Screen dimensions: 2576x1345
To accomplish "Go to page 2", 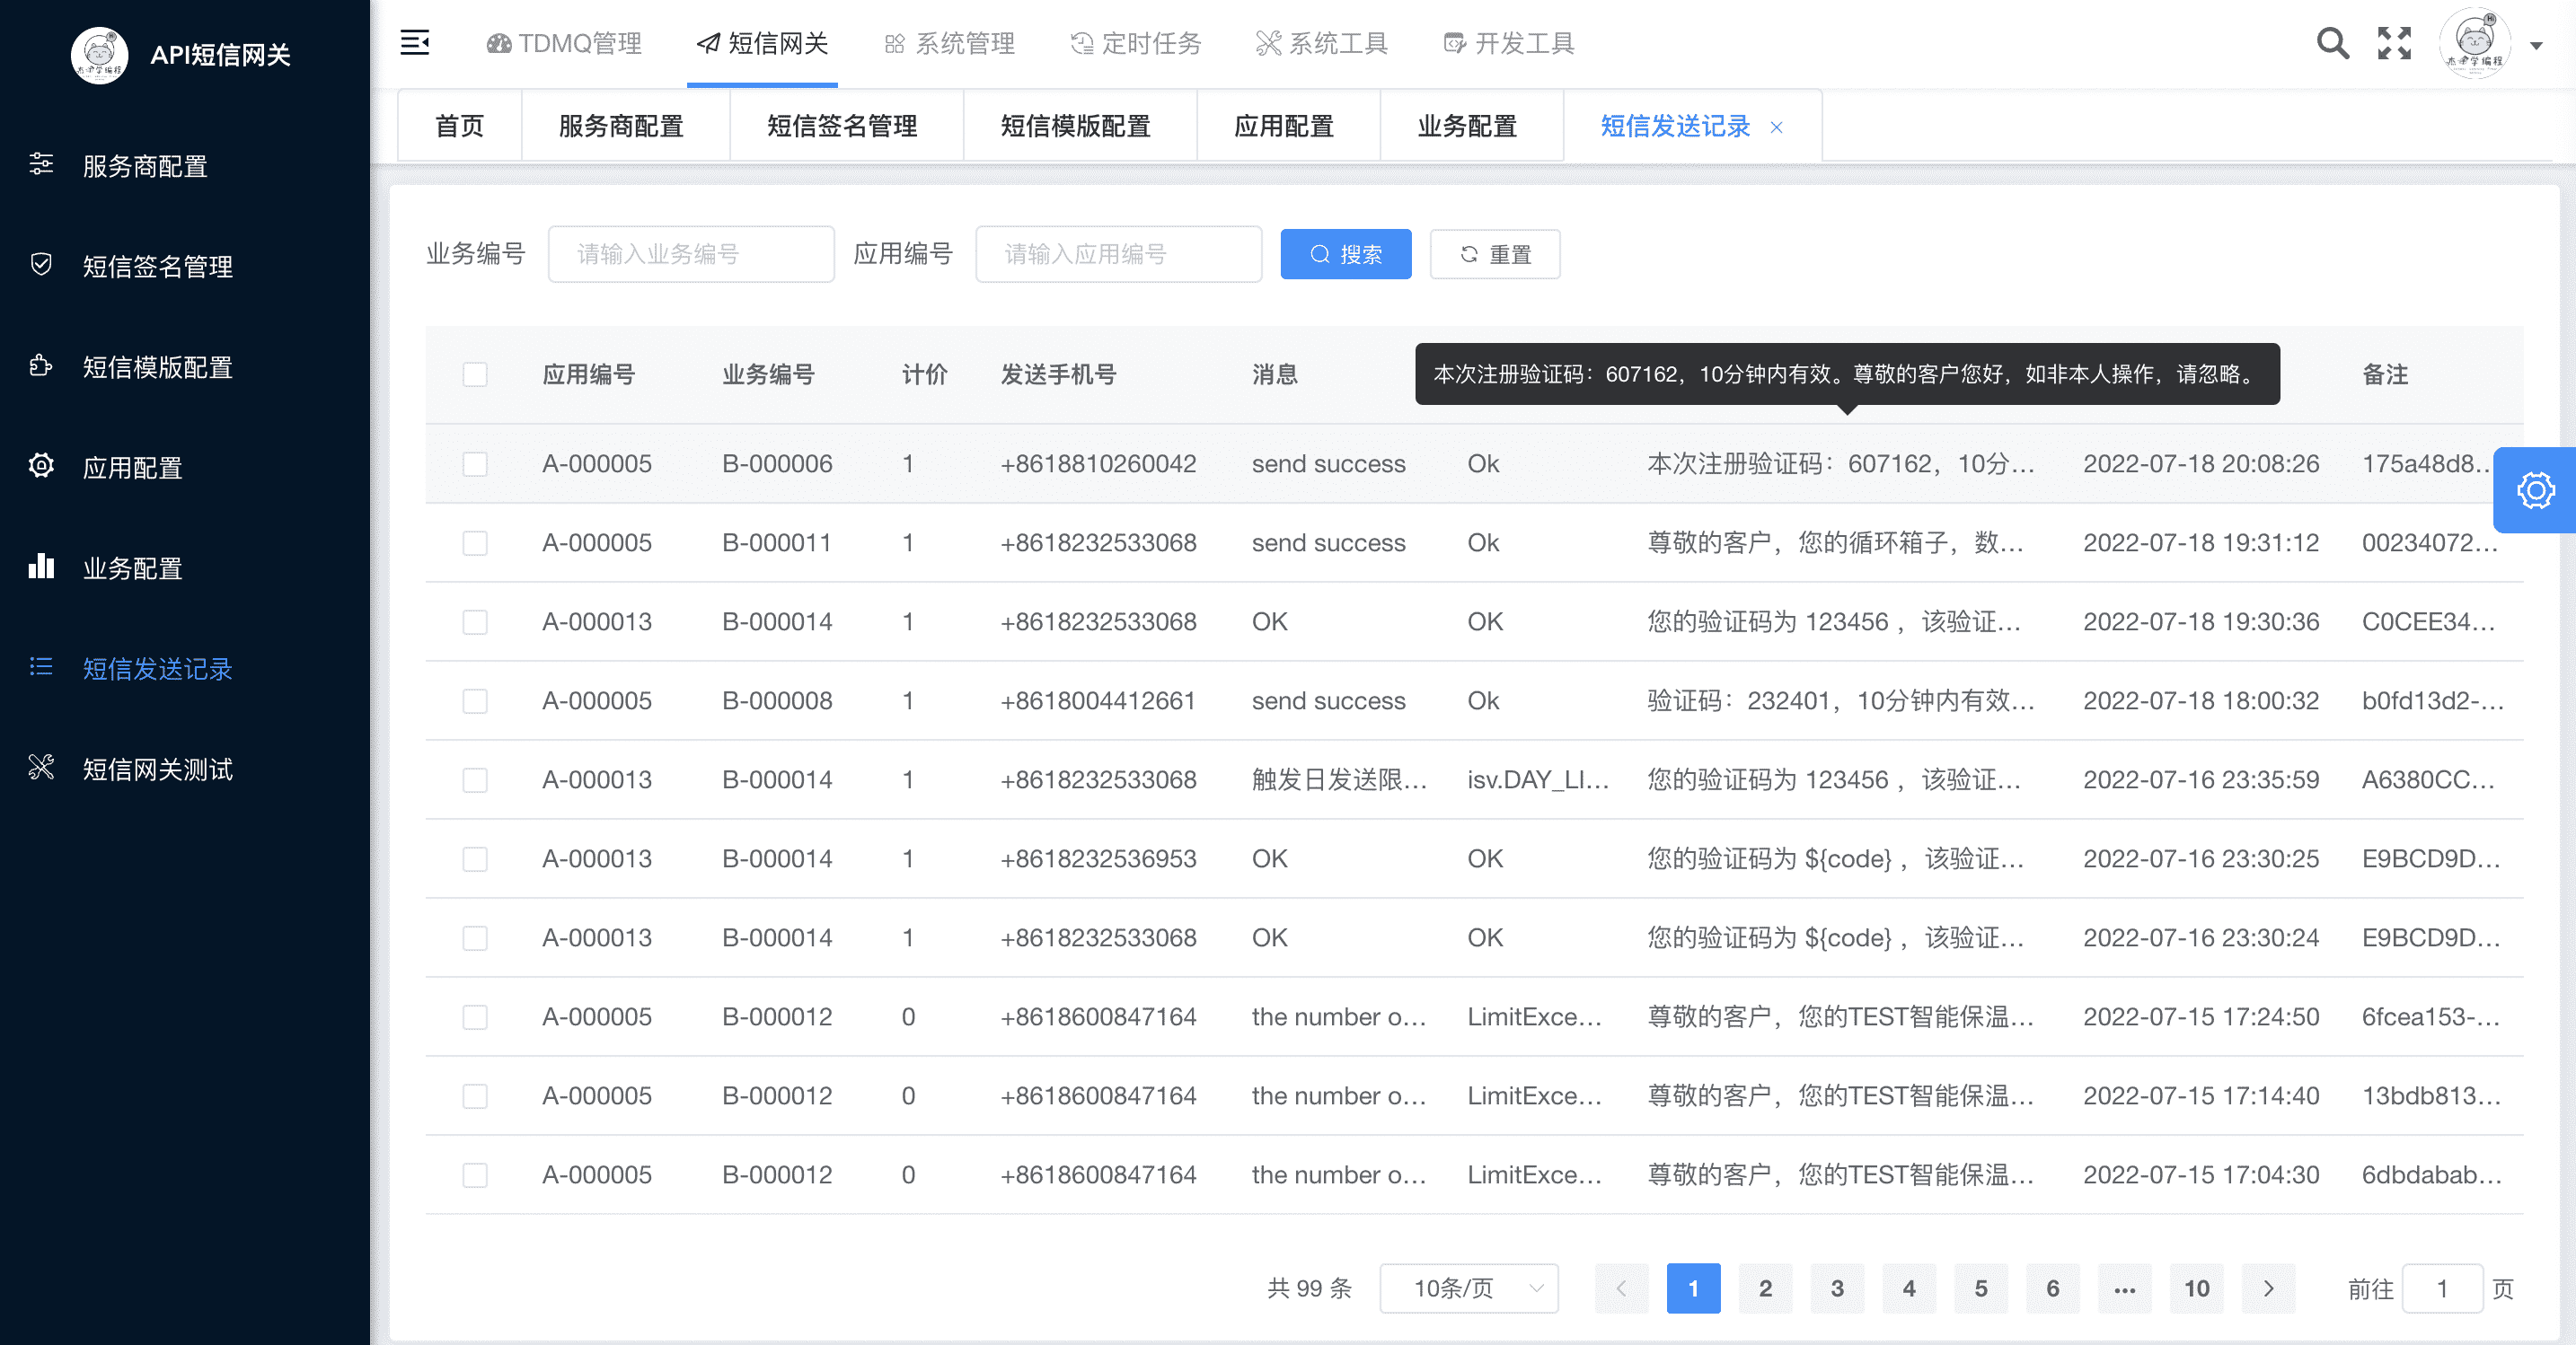I will pos(1765,1288).
